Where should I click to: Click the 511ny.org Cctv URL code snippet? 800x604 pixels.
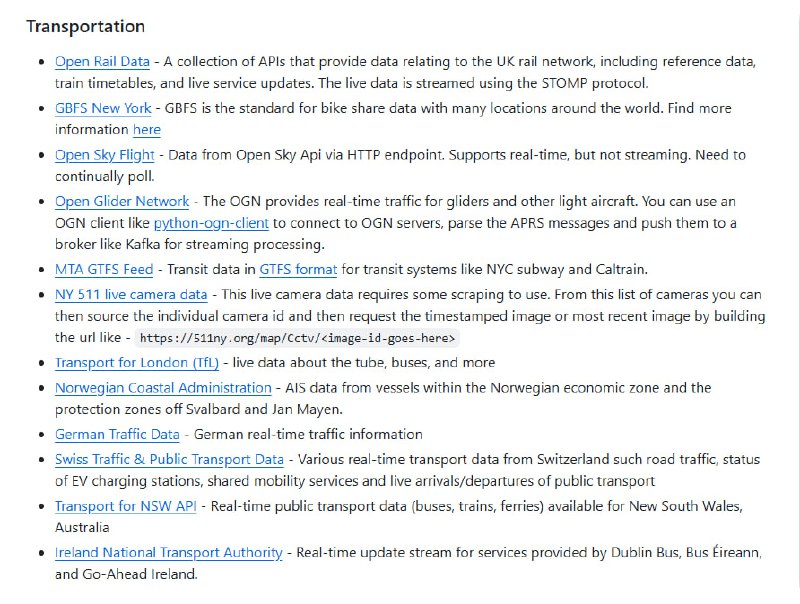point(297,338)
